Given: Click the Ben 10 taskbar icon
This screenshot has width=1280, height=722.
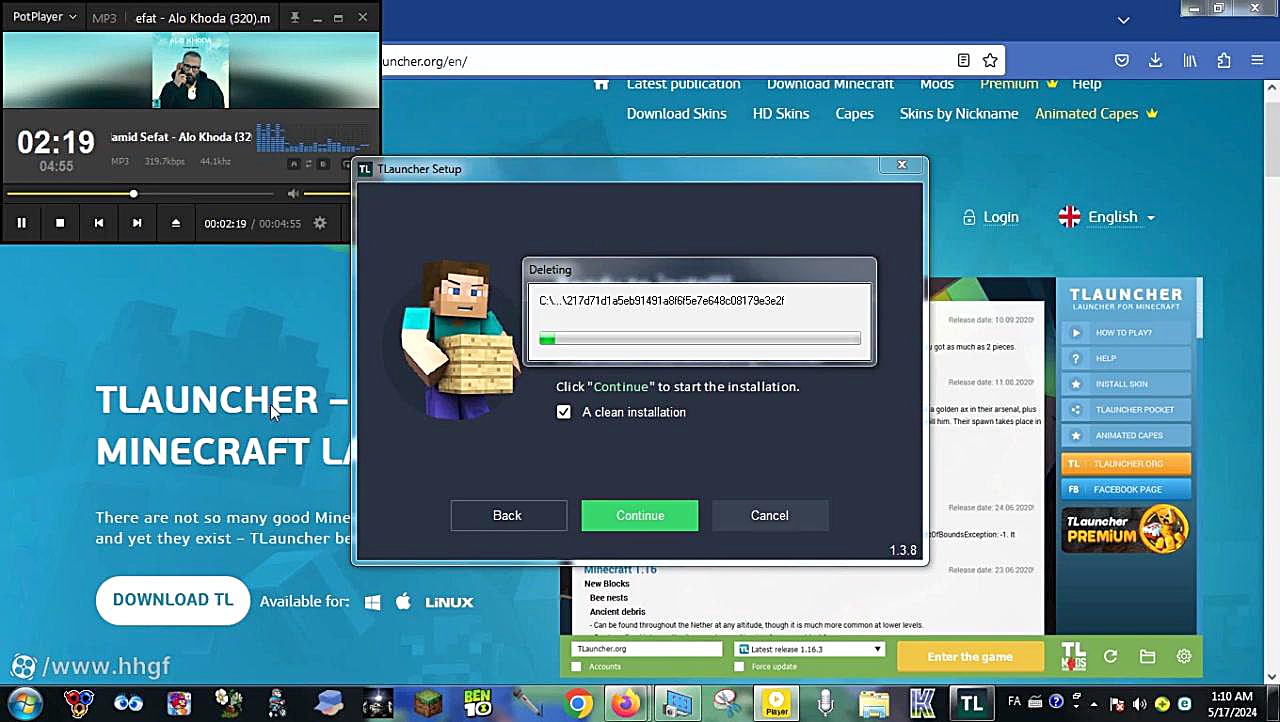Looking at the screenshot, I should point(478,704).
